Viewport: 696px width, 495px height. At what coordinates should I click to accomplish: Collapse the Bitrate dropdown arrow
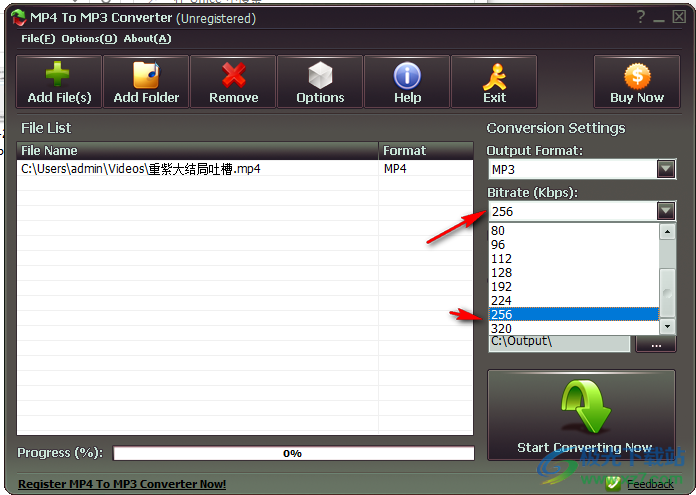click(666, 211)
